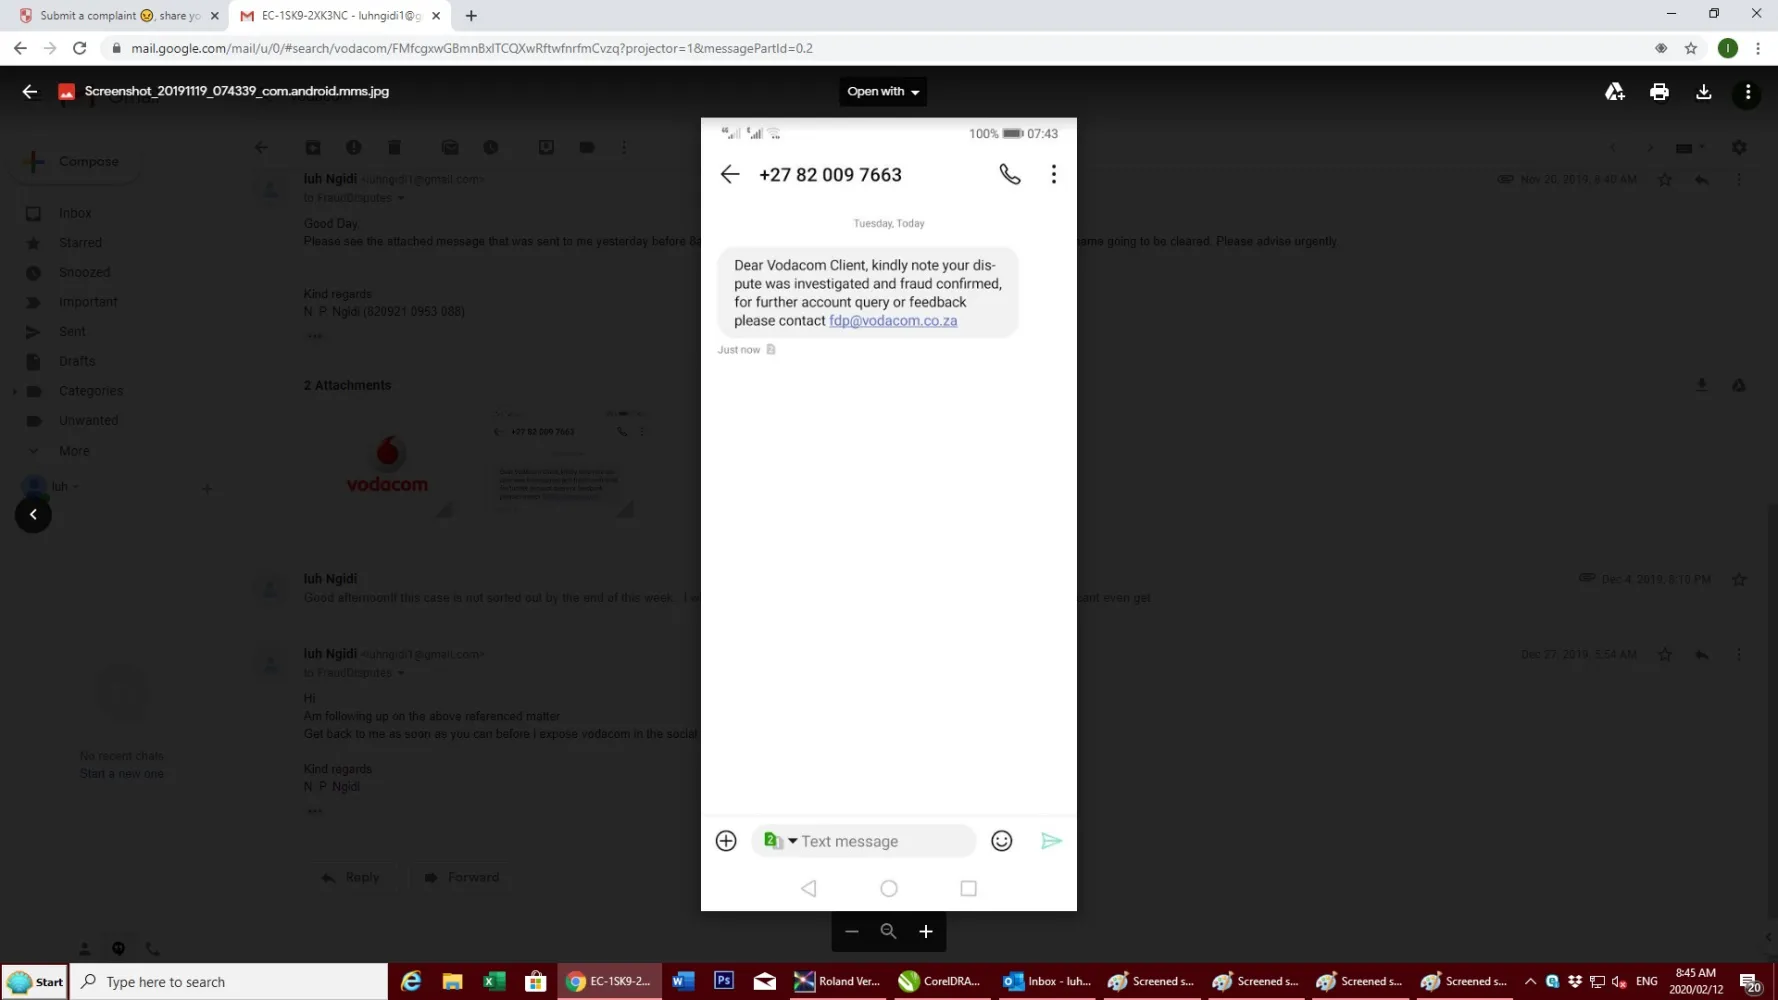Open Inbox folder in Gmail

point(75,213)
